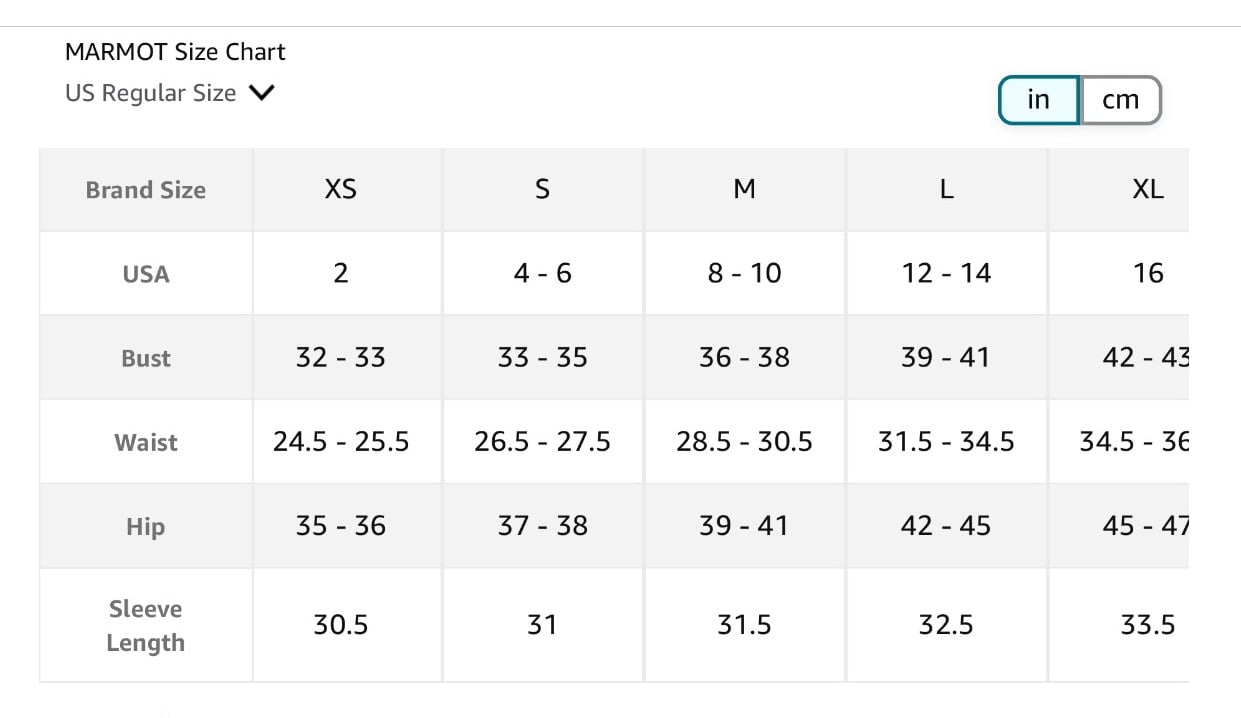The width and height of the screenshot is (1241, 718).
Task: Click the Brand Size row label
Action: (x=146, y=190)
